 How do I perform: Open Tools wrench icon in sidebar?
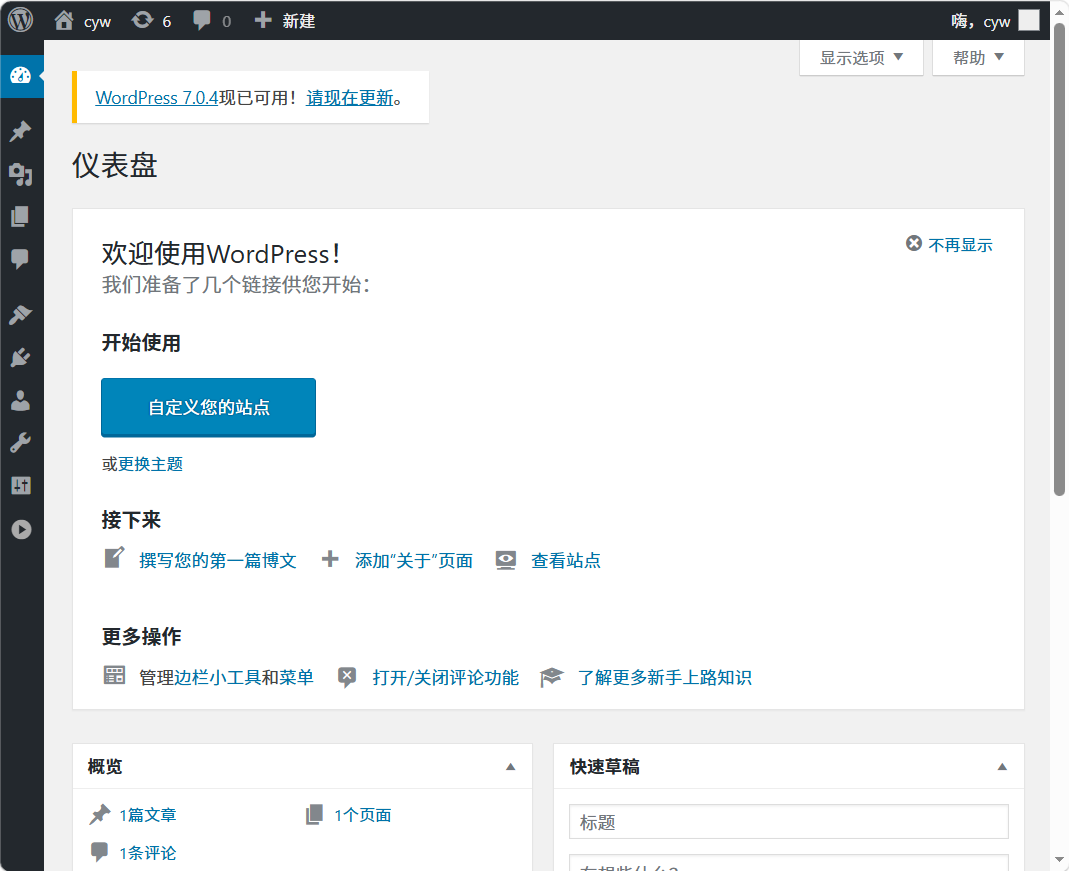(20, 443)
